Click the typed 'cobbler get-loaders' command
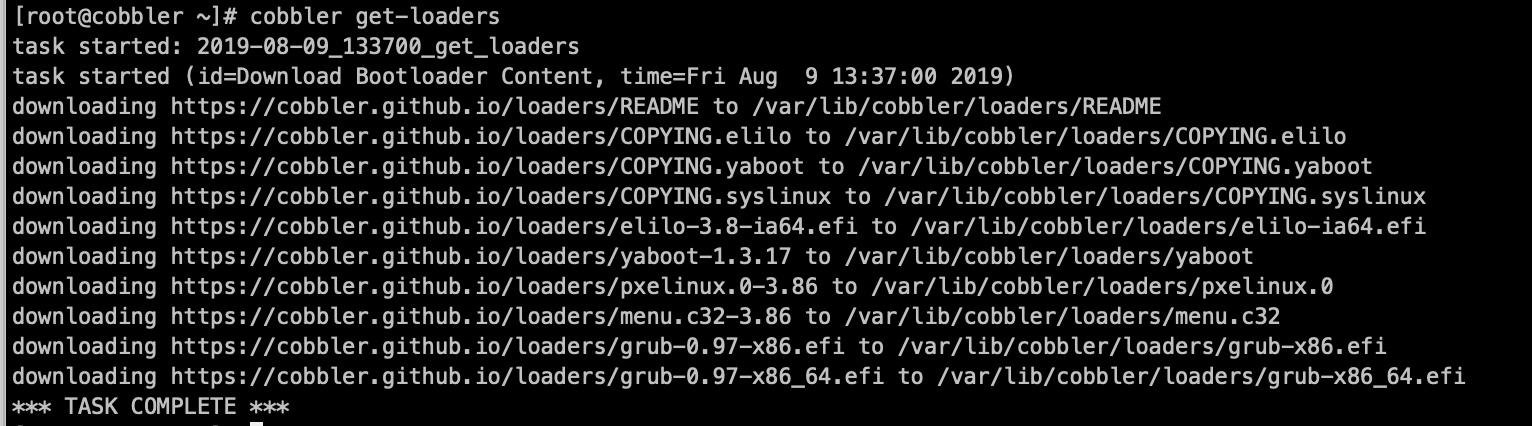Screen dimensions: 1532x426 [x=375, y=16]
